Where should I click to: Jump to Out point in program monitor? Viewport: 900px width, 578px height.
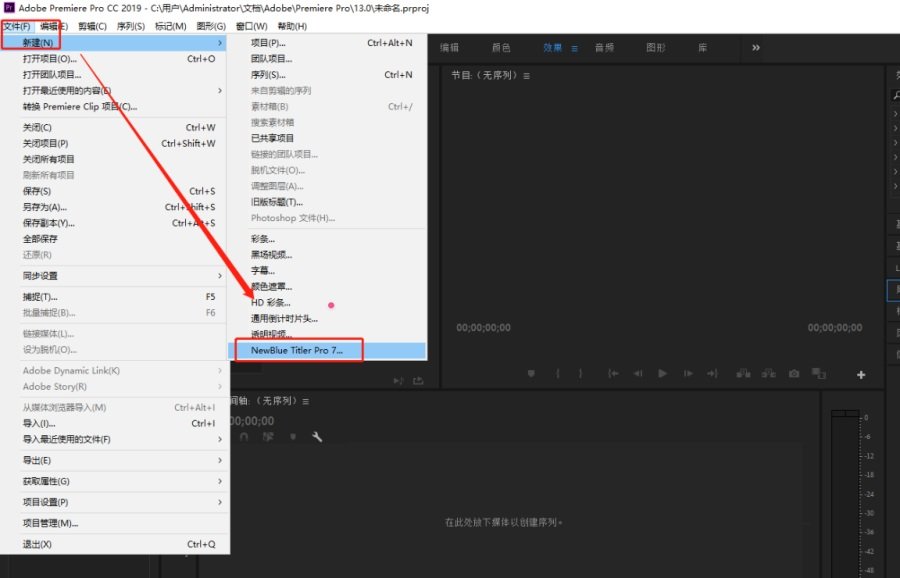point(712,374)
